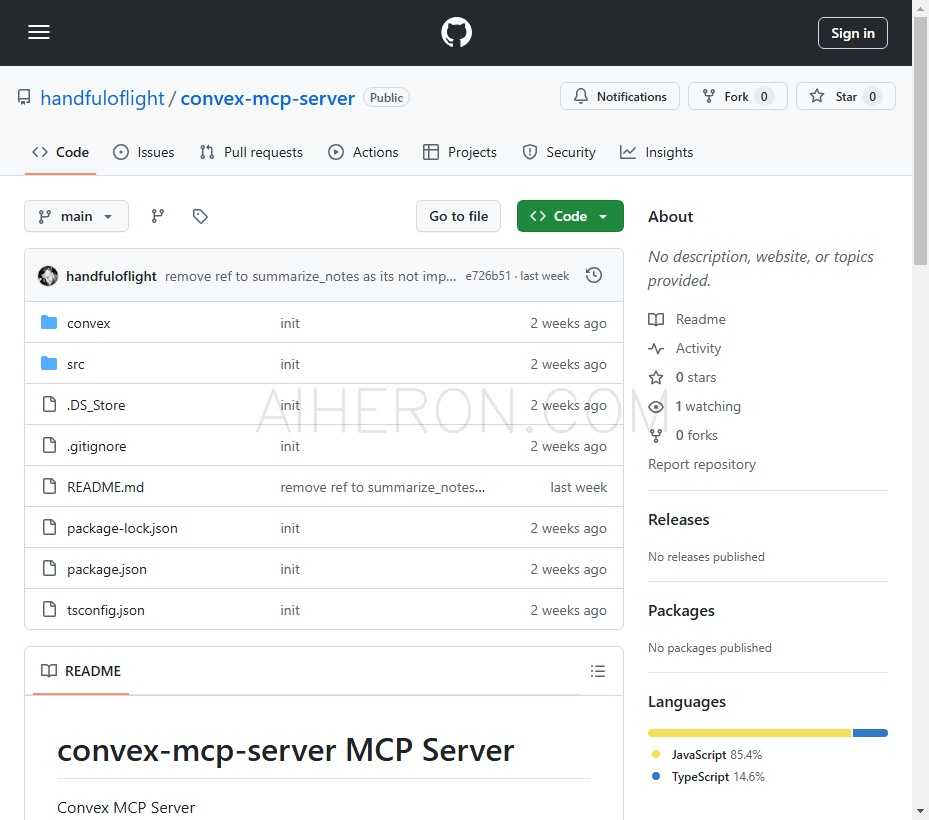The image size is (929, 820).
Task: Click the package-lock.json file icon
Action: pos(49,527)
